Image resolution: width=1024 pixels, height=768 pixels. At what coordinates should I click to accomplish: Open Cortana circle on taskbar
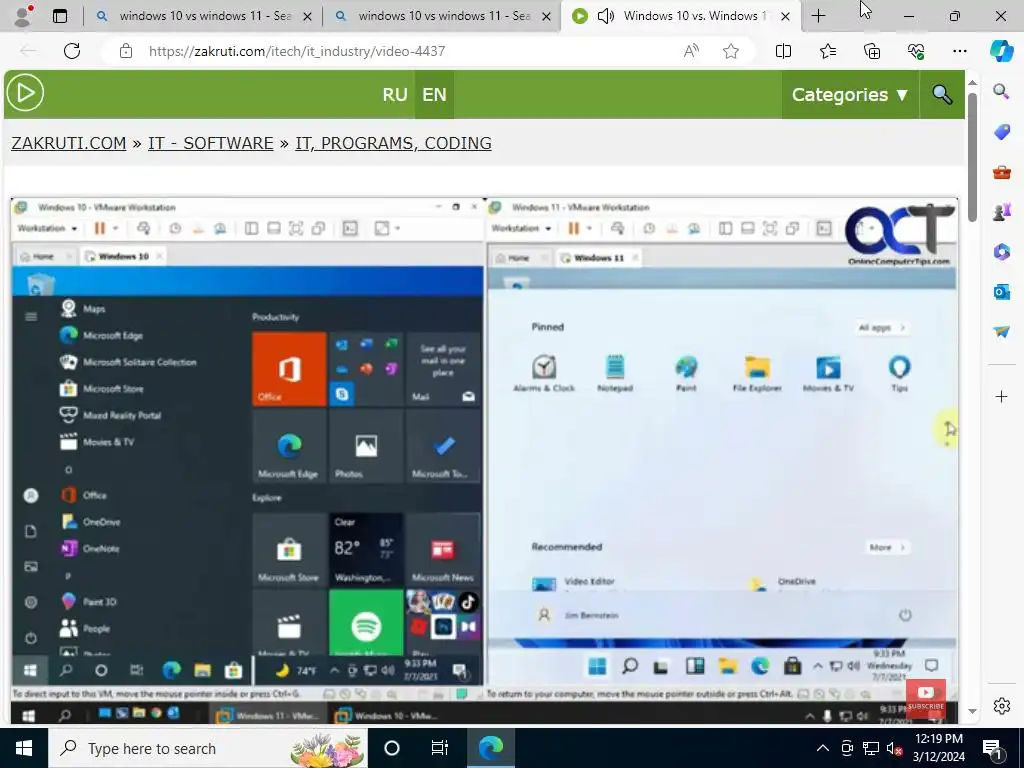(x=391, y=748)
